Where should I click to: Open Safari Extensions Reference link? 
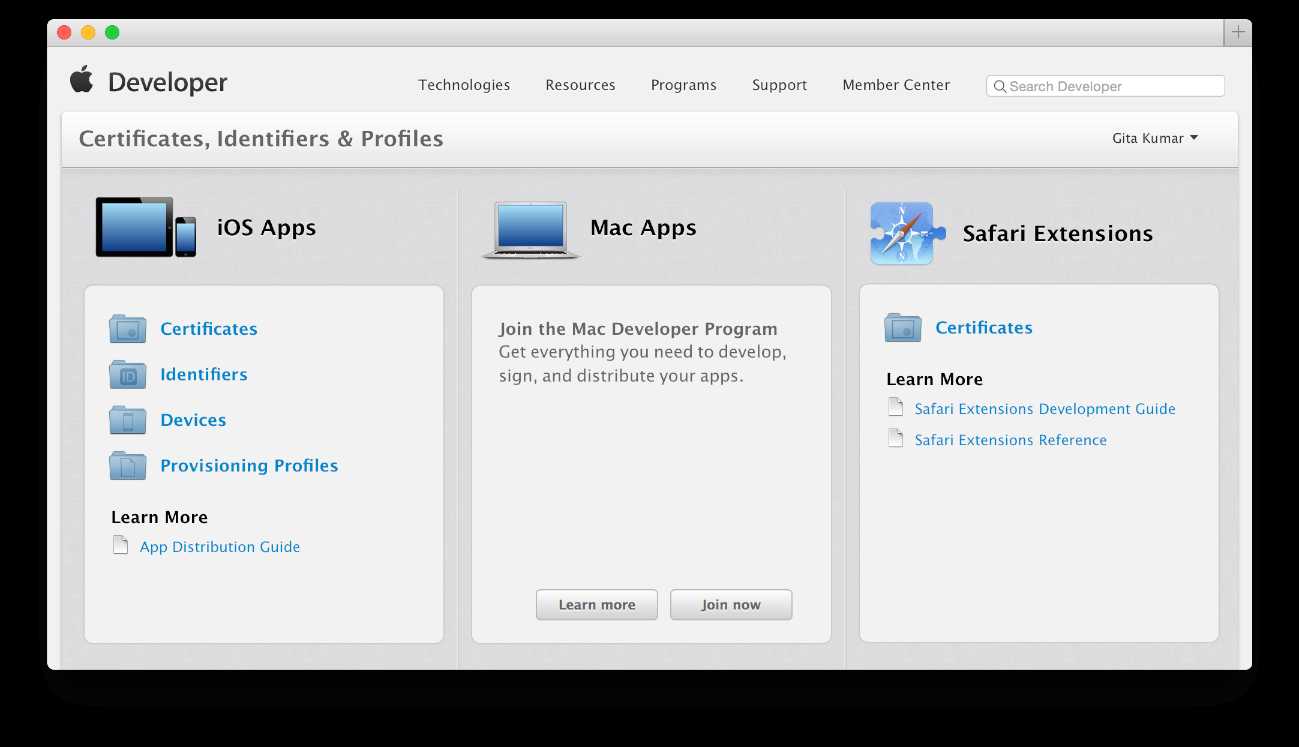pos(1011,440)
